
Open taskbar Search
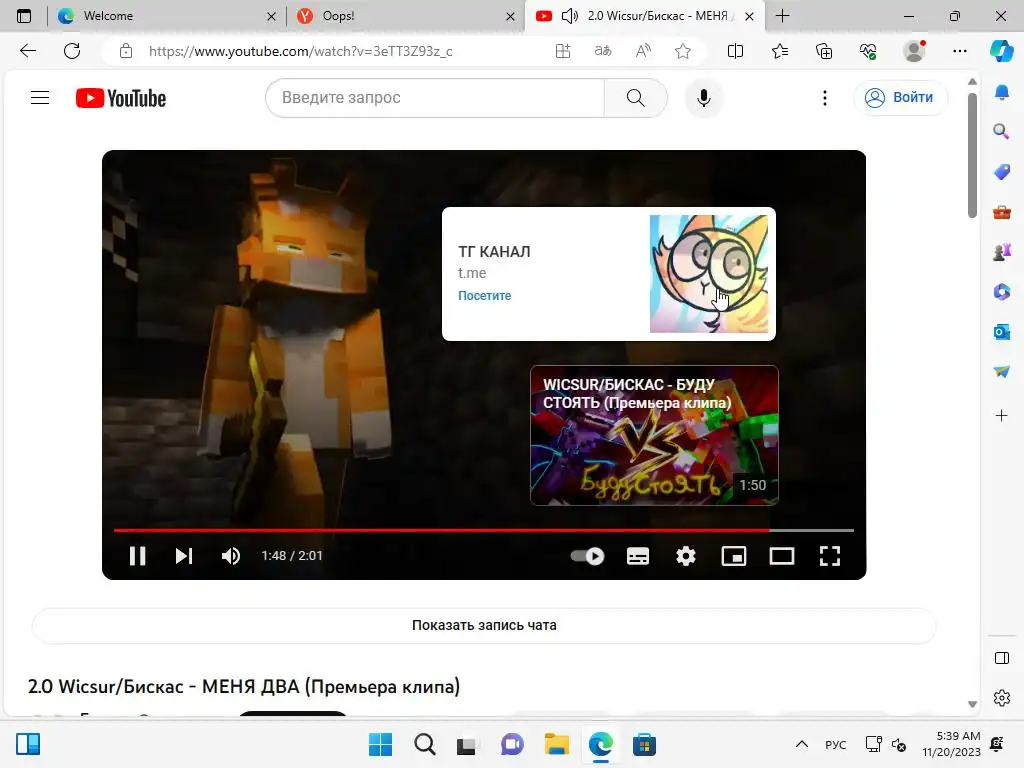[x=424, y=744]
